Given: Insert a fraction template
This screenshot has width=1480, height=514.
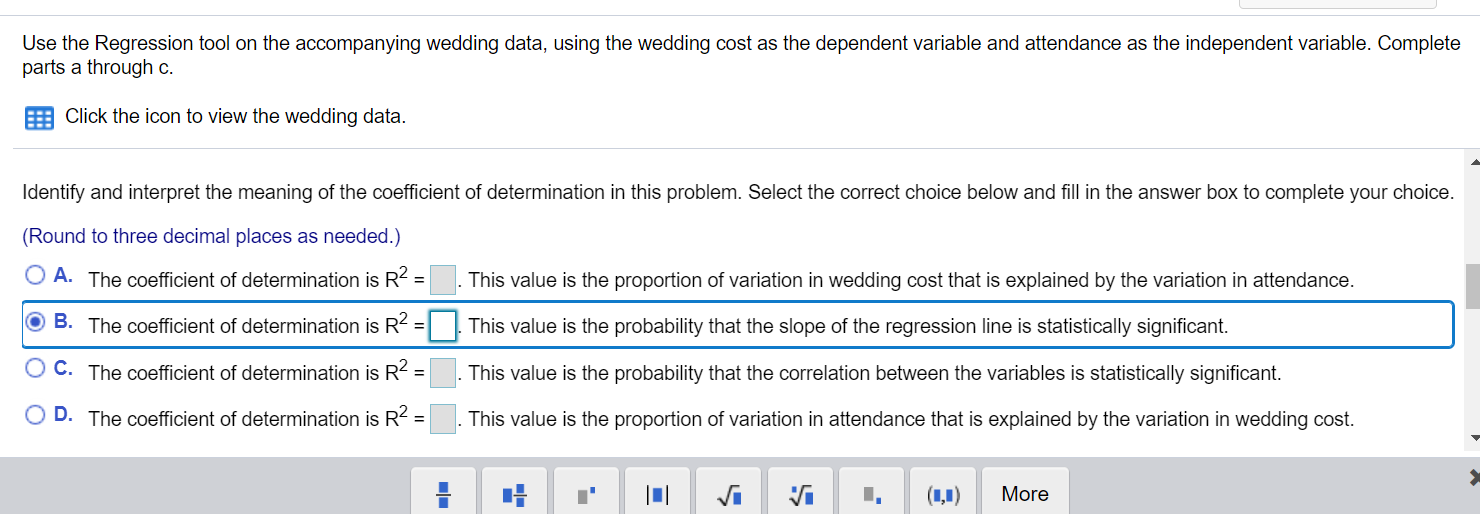Looking at the screenshot, I should 445,493.
